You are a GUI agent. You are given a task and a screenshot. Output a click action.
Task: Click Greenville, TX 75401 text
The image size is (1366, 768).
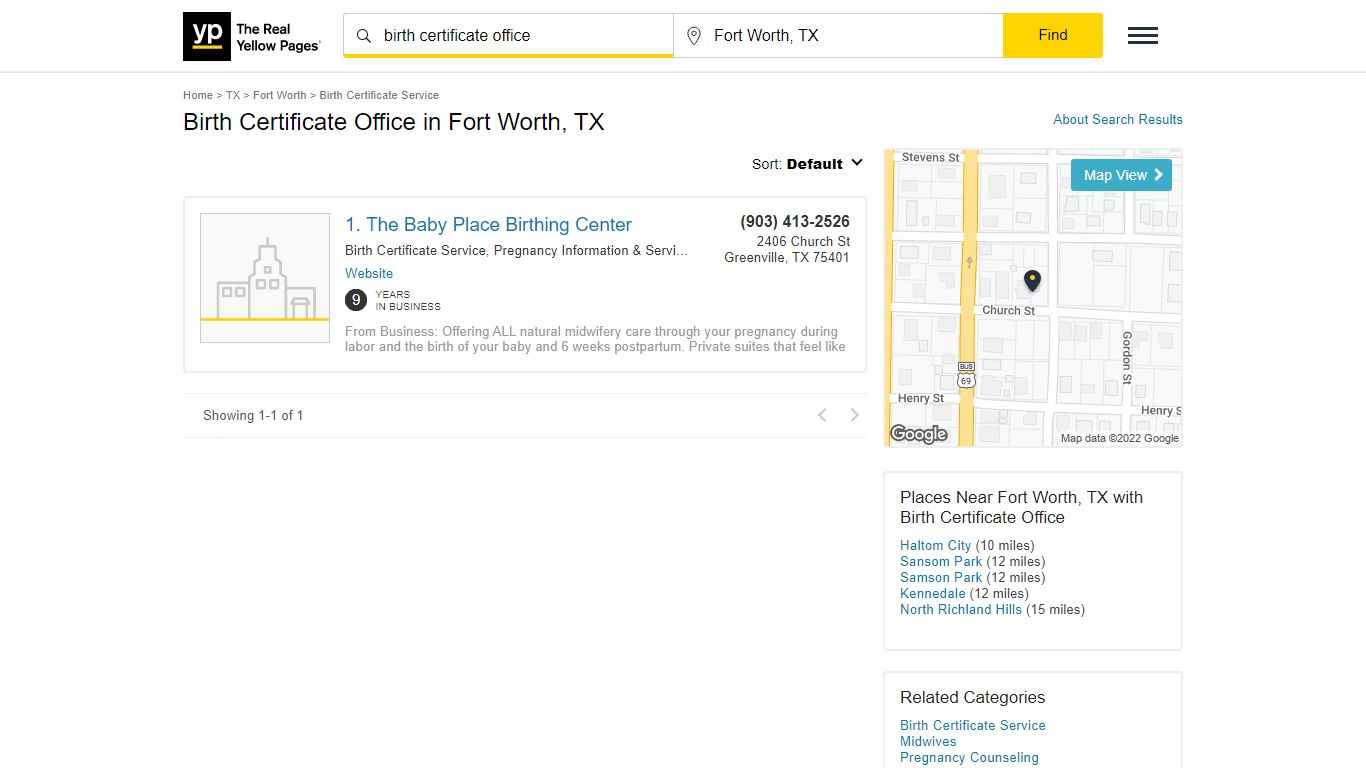787,257
